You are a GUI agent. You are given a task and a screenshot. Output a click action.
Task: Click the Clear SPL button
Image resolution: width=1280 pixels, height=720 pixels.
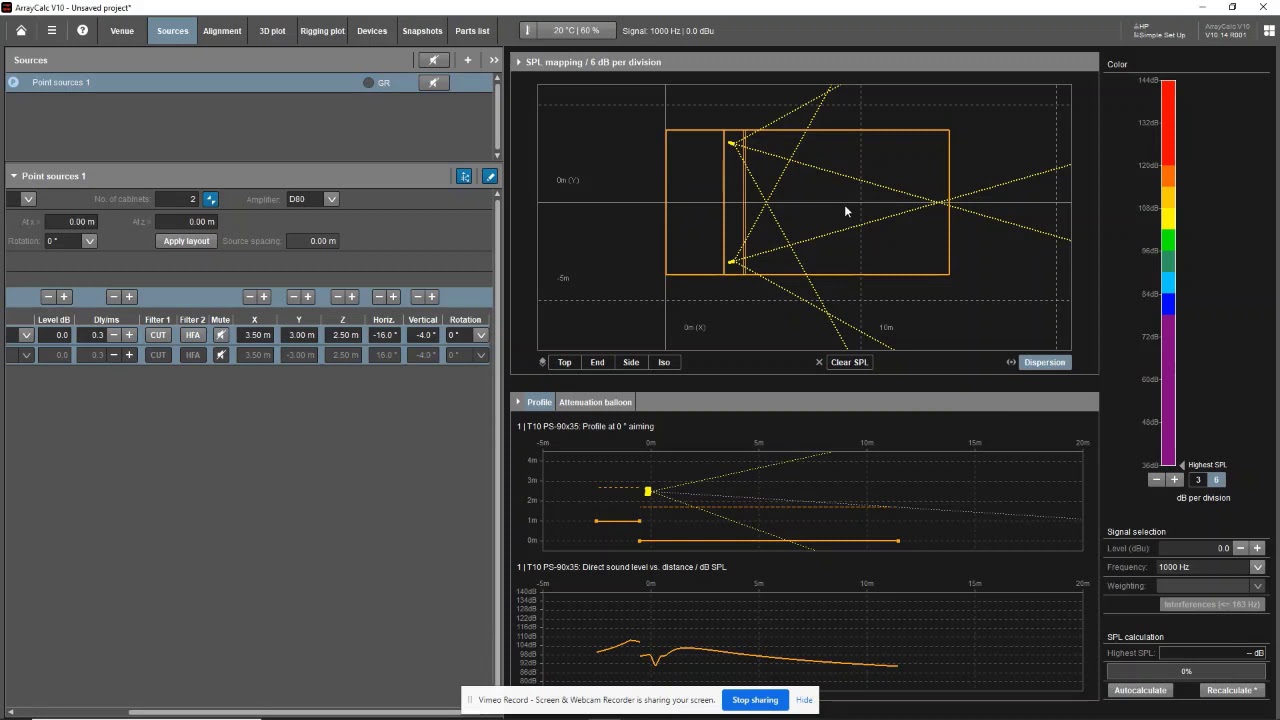click(849, 362)
